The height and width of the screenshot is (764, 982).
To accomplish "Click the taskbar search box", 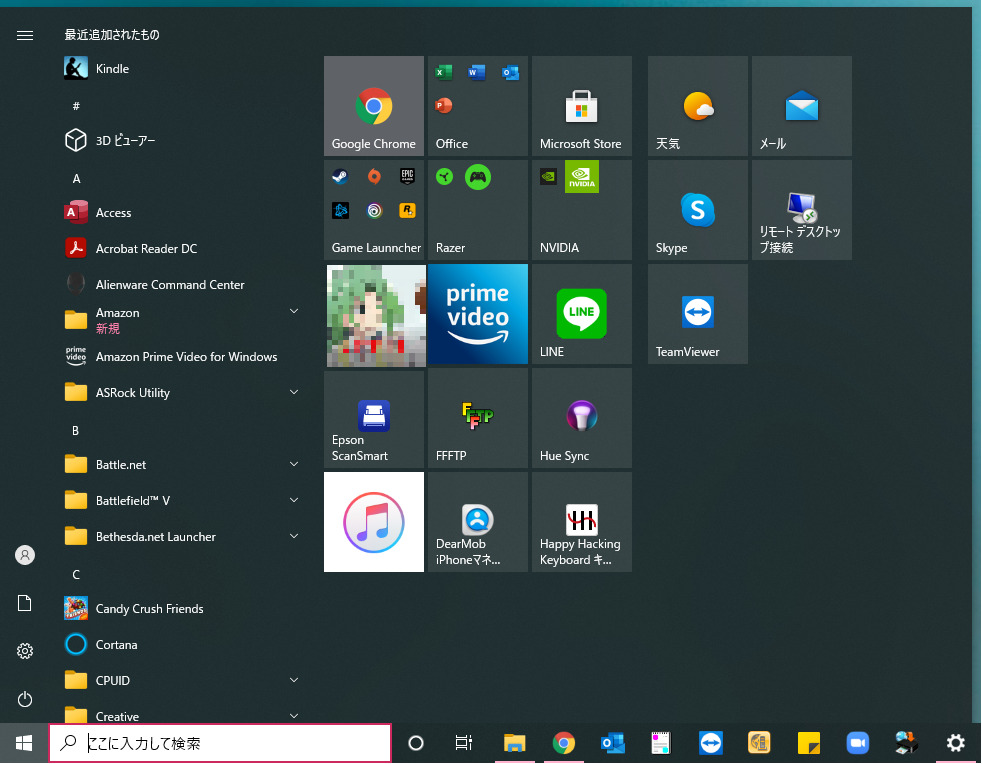I will point(220,743).
